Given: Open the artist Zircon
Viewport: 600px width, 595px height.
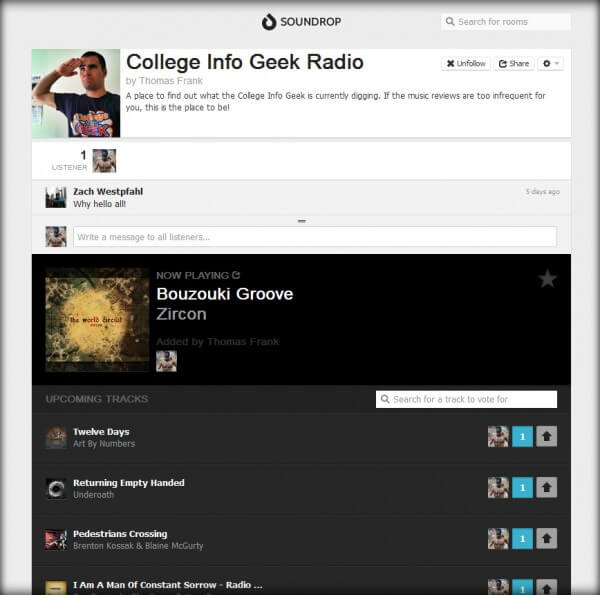Looking at the screenshot, I should click(181, 314).
